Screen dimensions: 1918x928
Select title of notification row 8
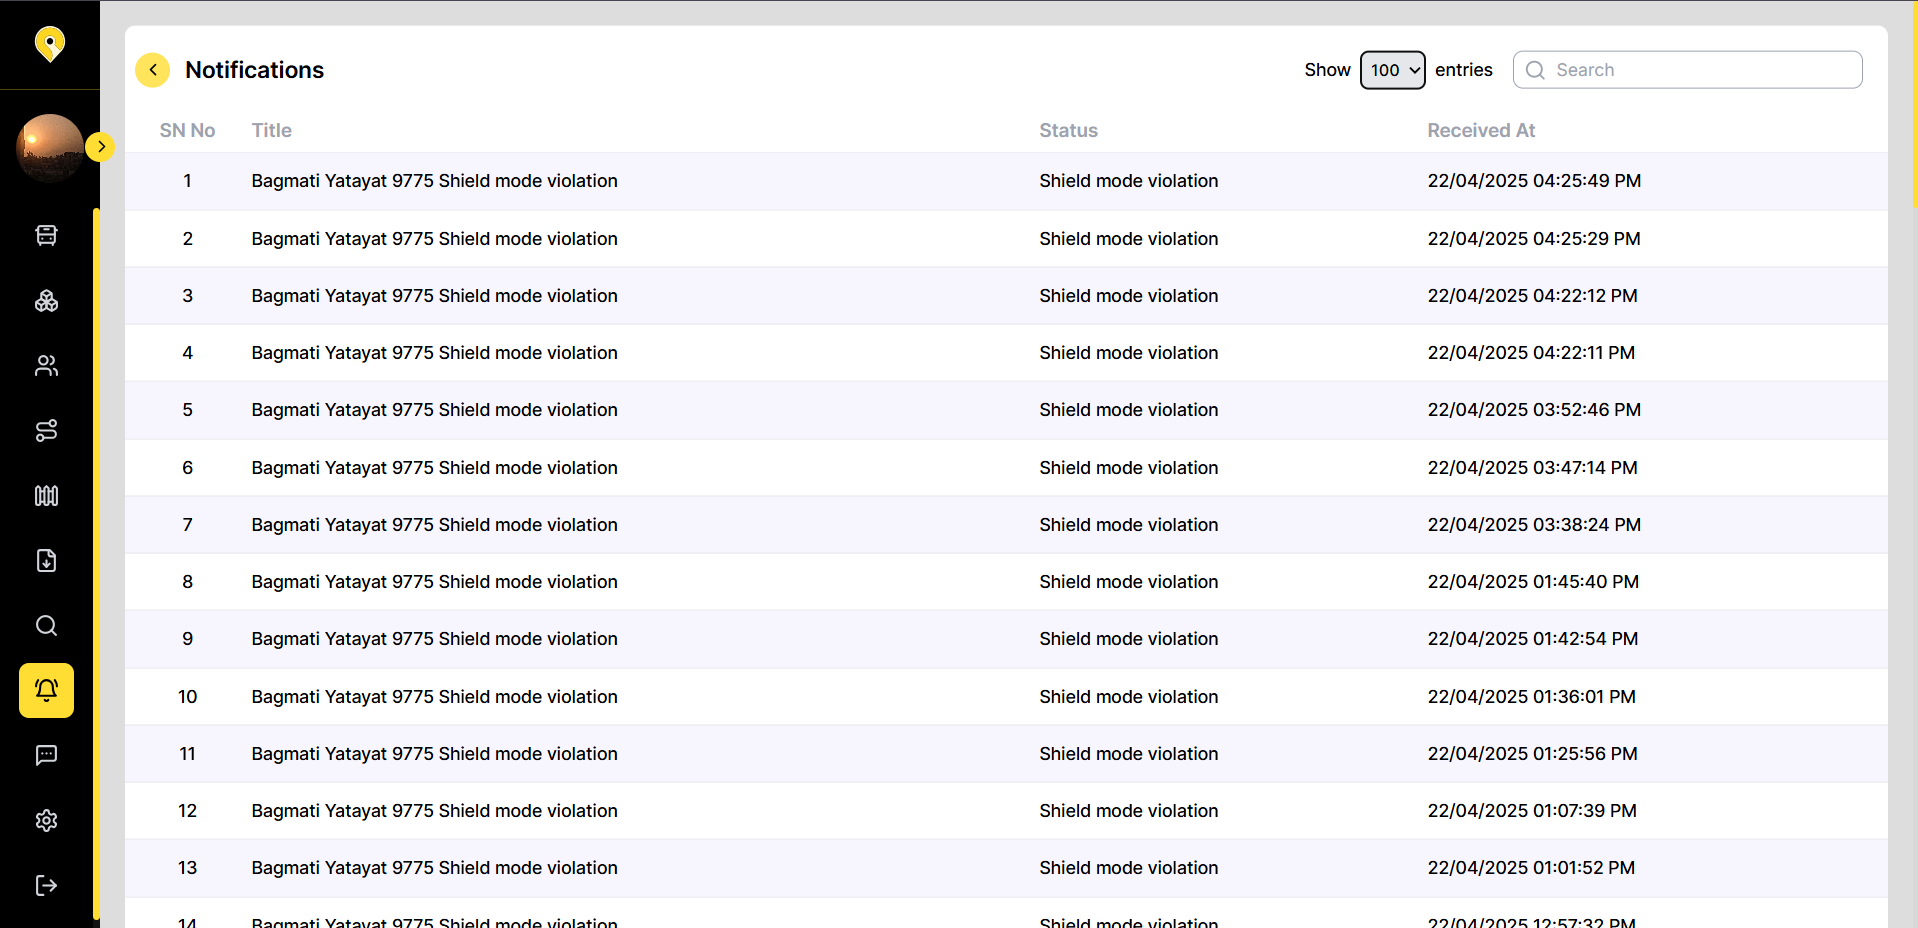[x=434, y=582]
